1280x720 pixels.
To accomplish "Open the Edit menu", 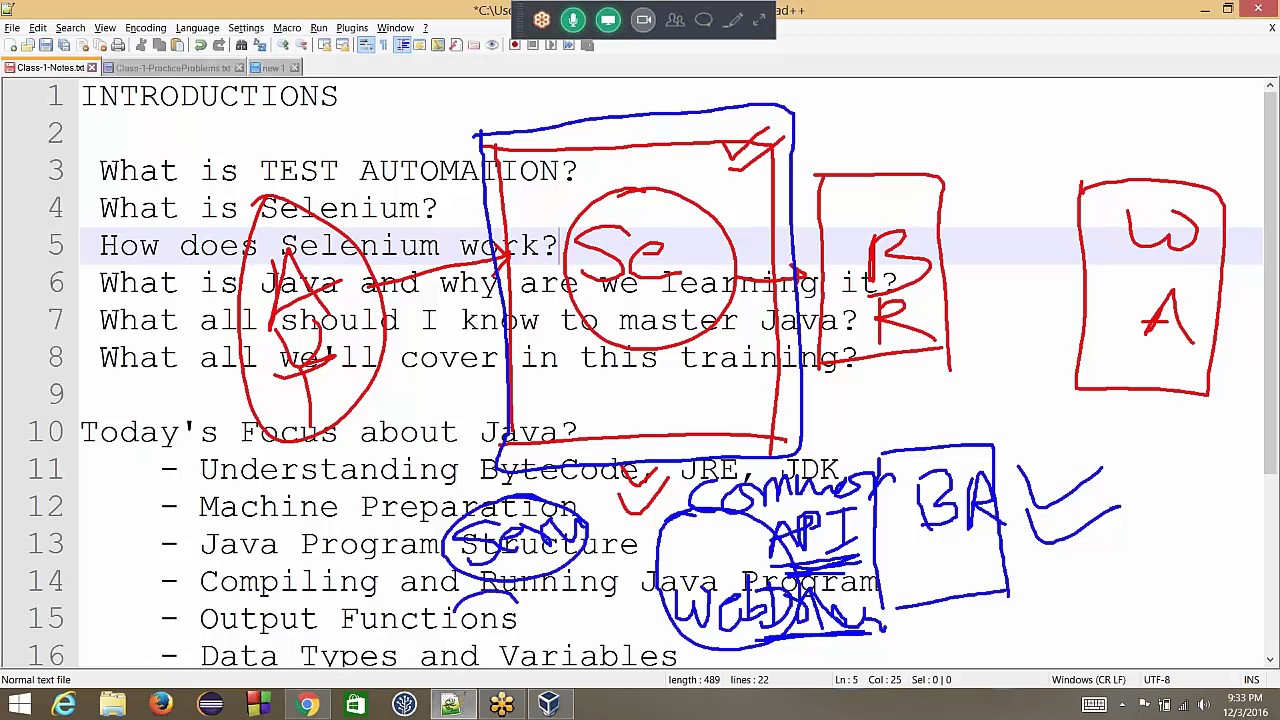I will [38, 27].
